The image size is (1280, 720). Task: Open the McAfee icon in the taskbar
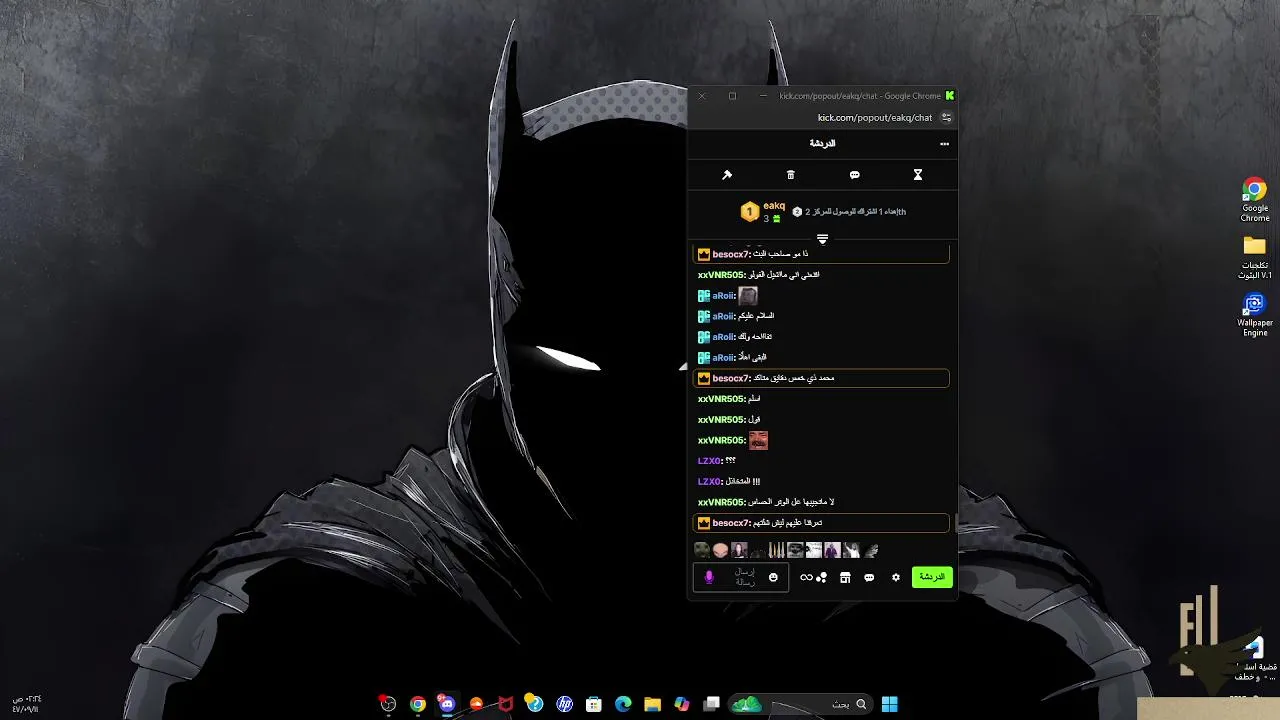[x=506, y=704]
